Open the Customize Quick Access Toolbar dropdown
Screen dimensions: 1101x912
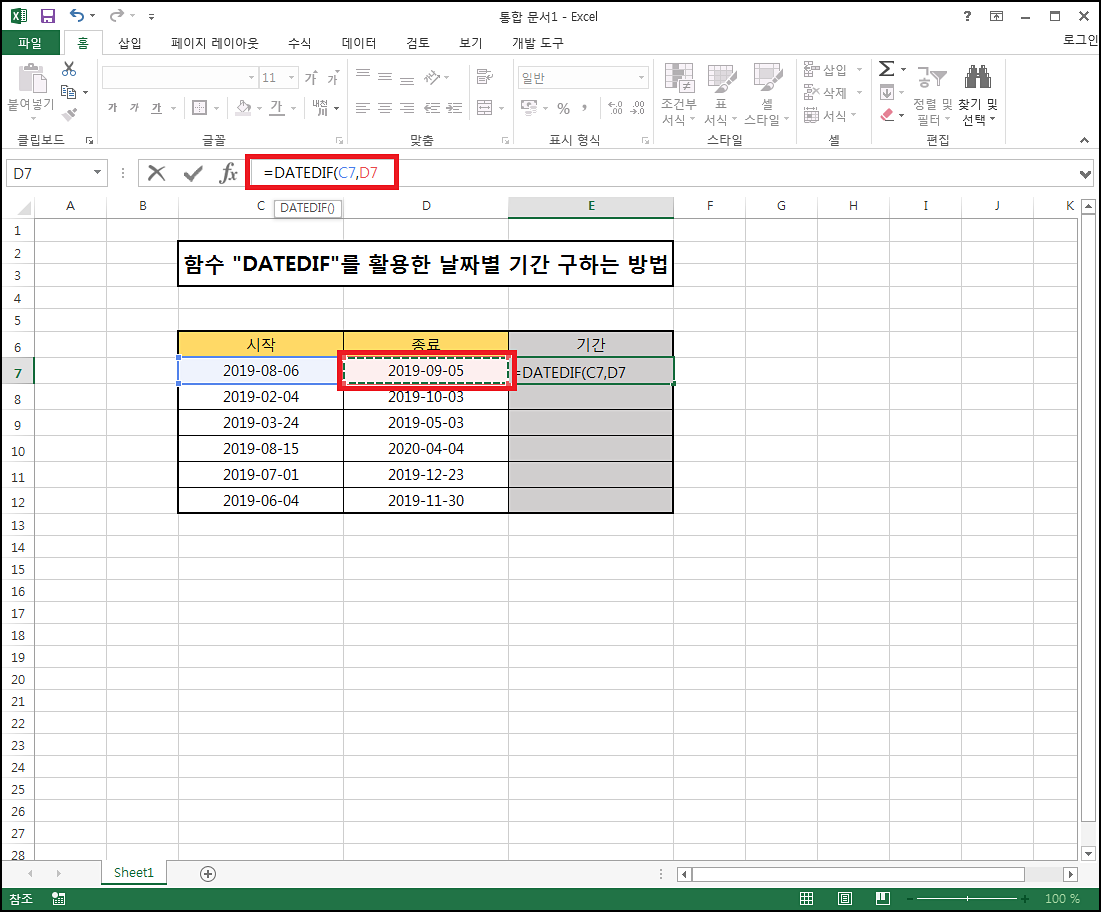[x=151, y=16]
